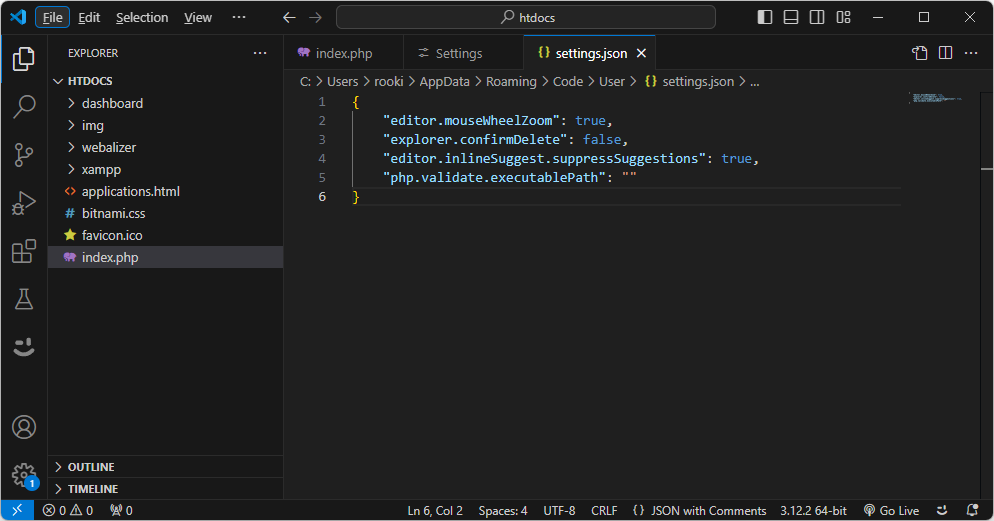
Task: Select the settings.json tab
Action: (591, 53)
